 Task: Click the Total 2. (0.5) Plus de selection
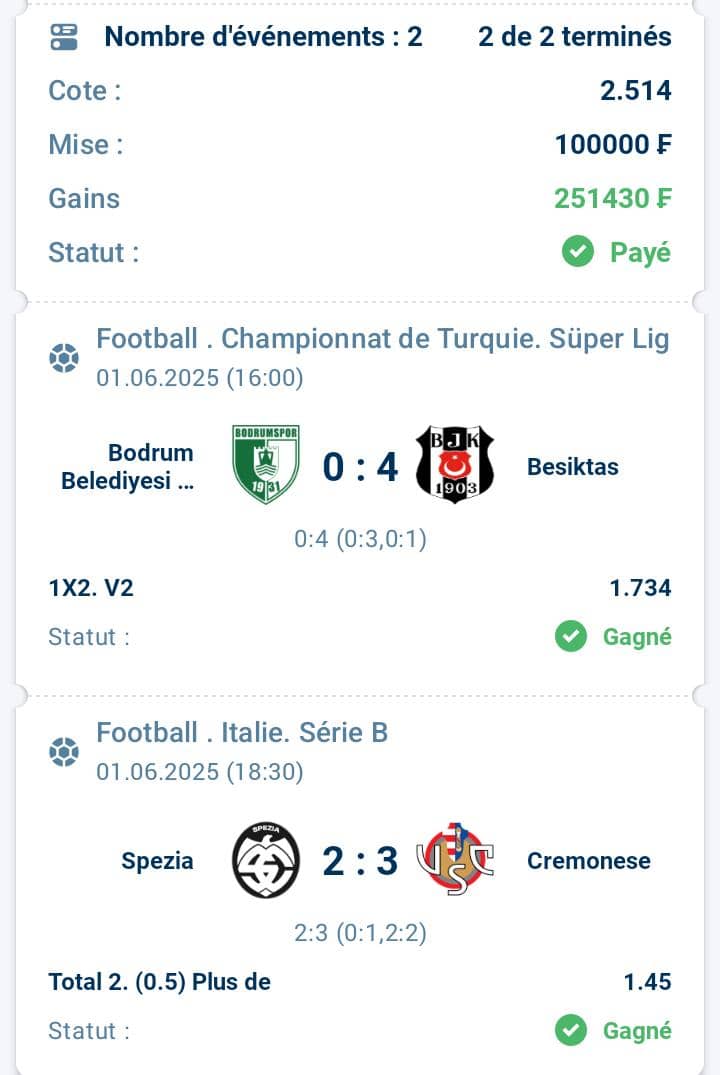pos(159,982)
